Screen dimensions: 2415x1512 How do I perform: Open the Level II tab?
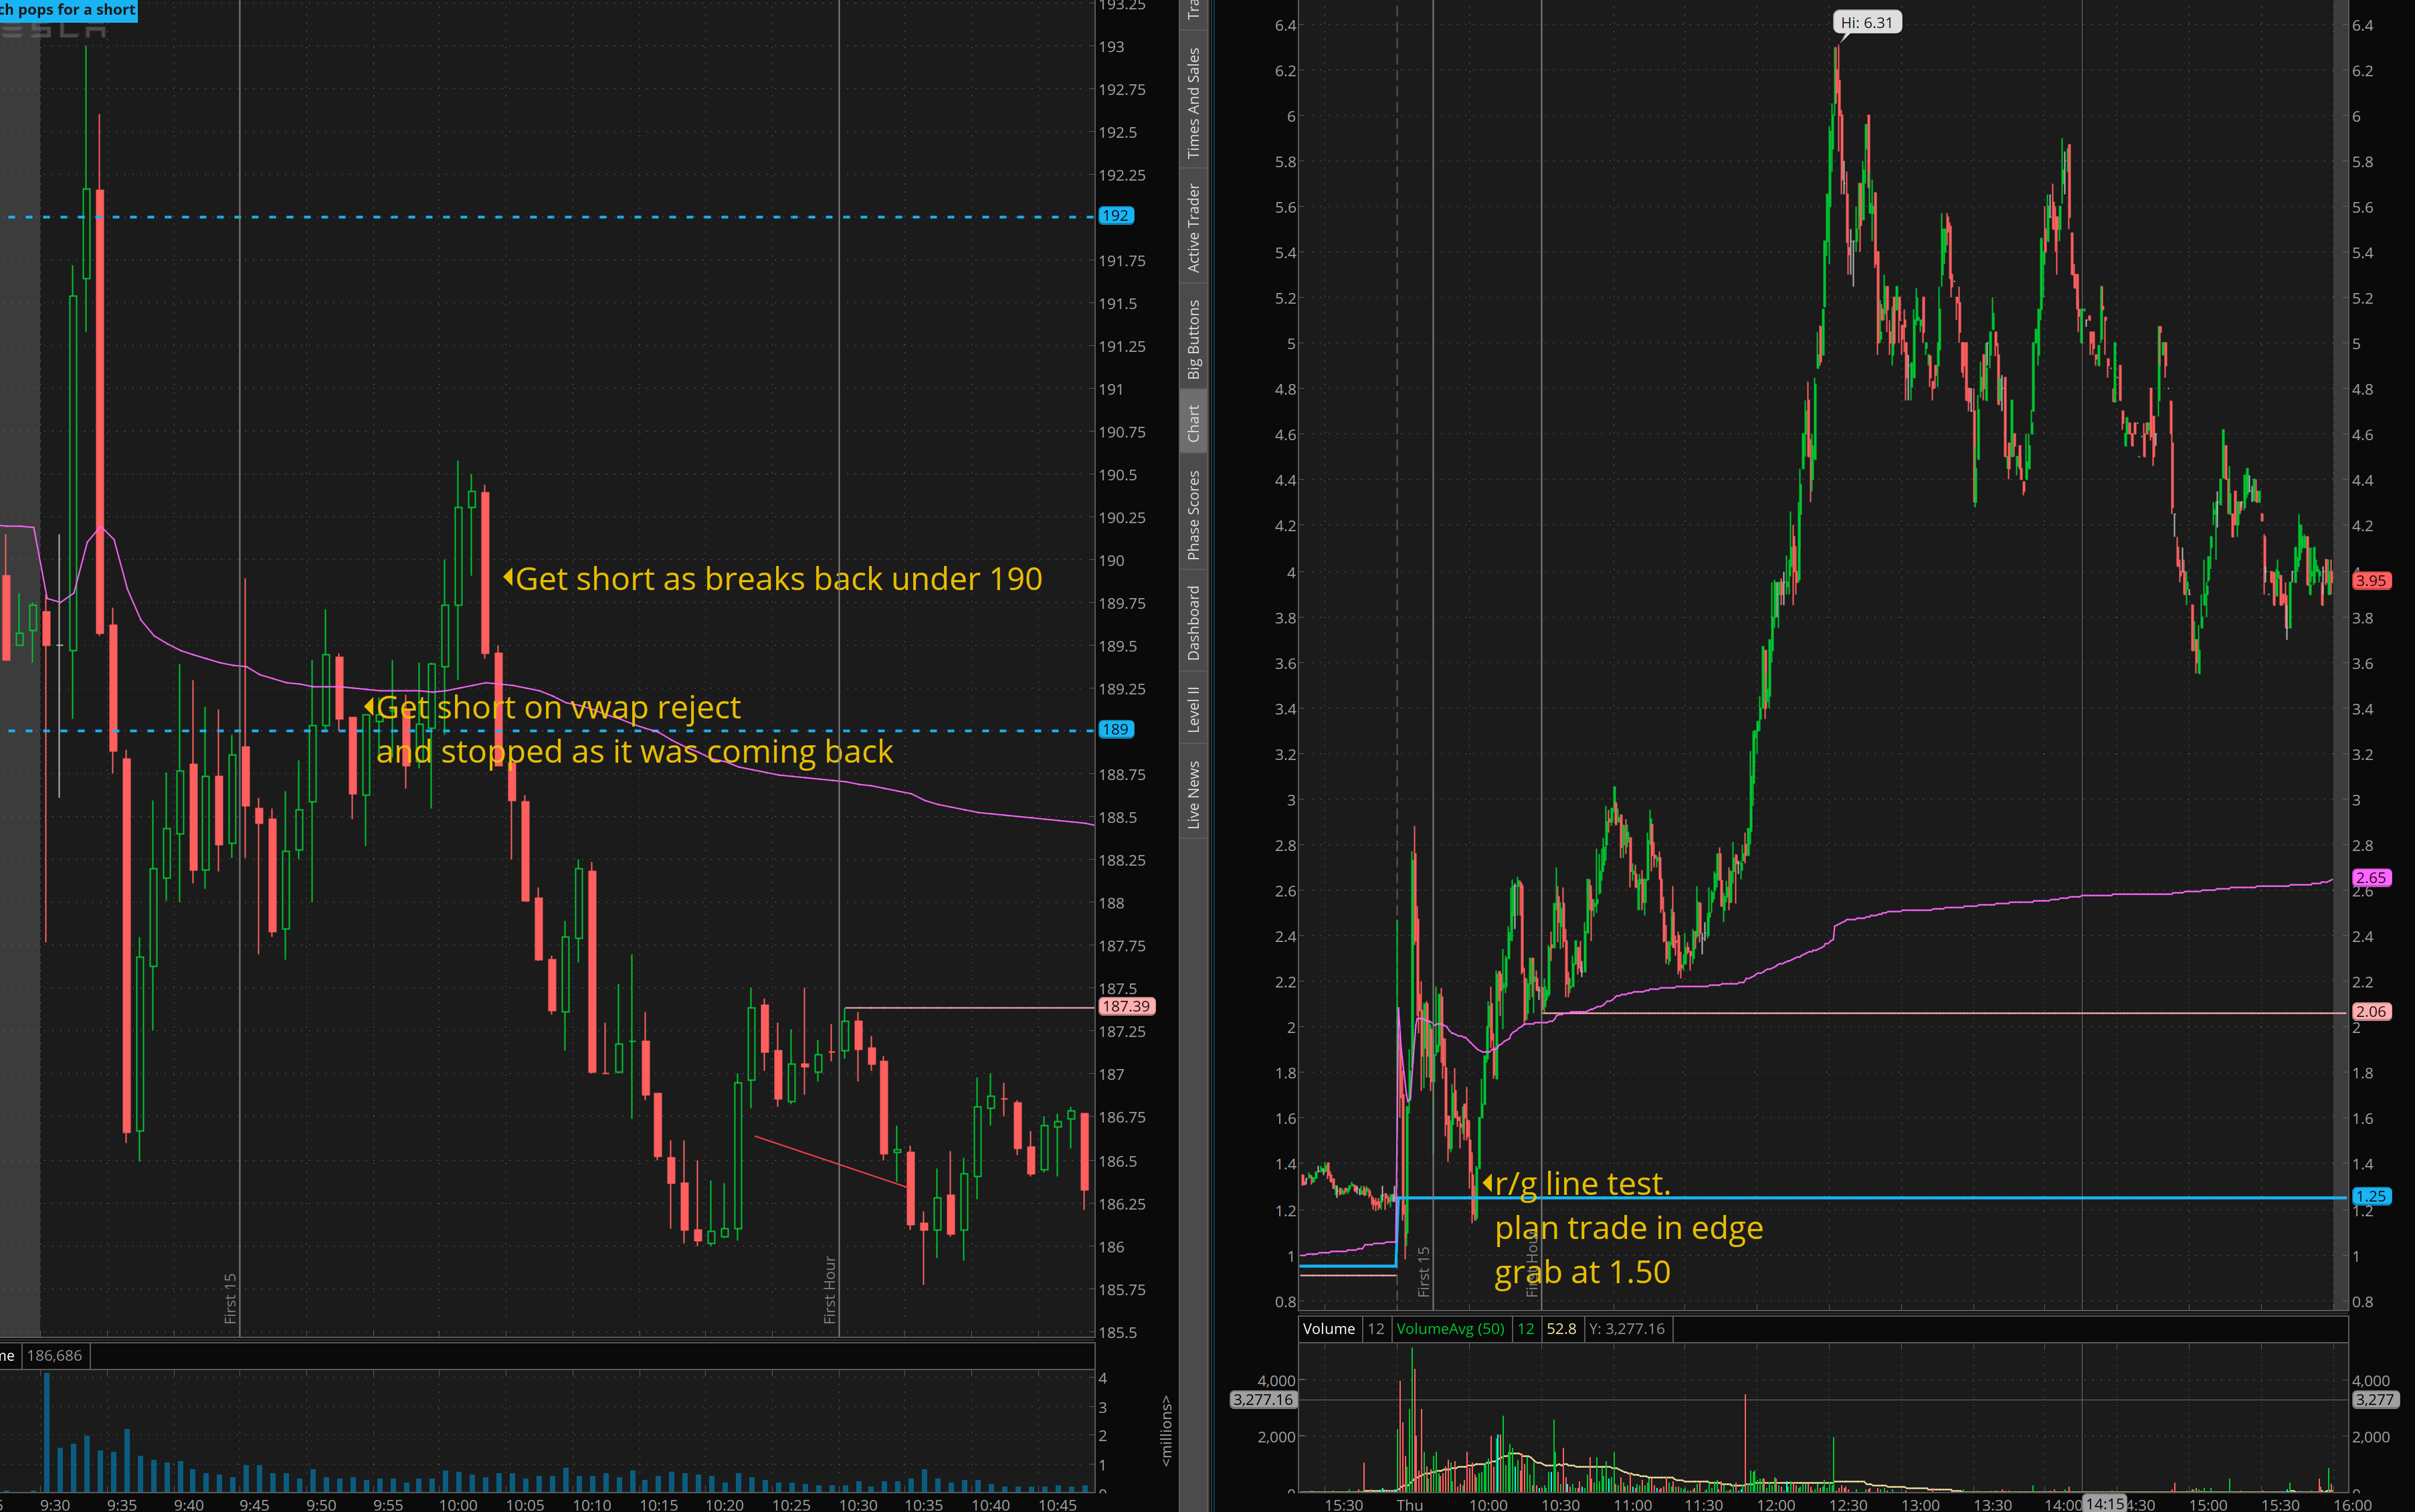pos(1193,709)
